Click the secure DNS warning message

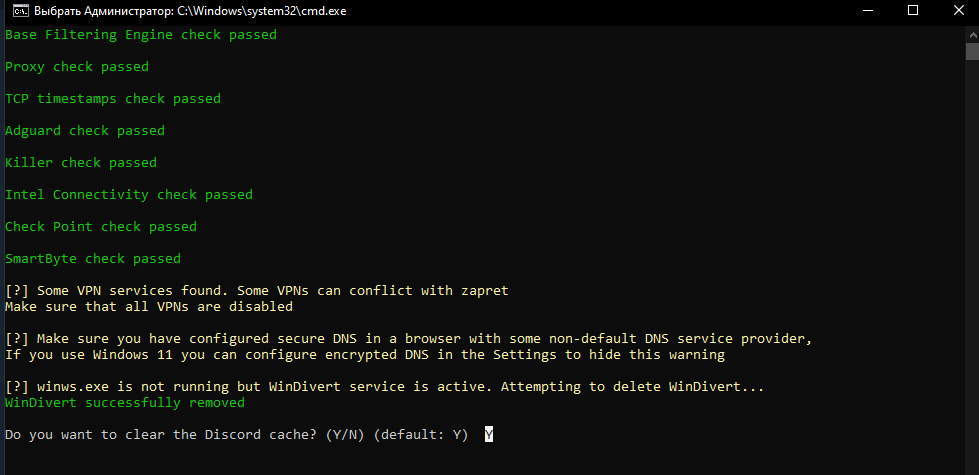tap(408, 347)
